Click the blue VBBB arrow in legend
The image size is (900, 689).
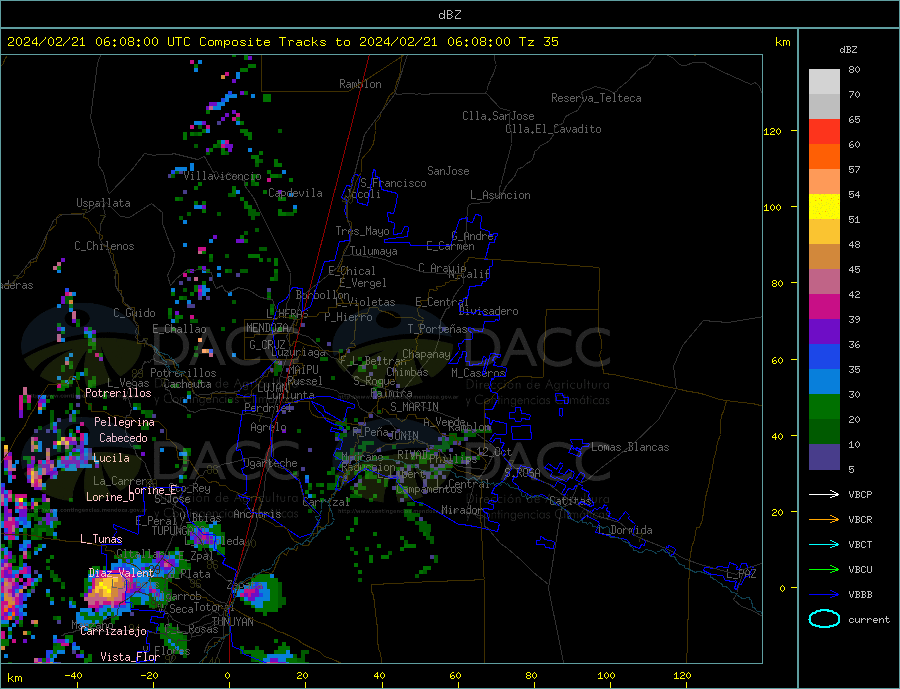click(x=824, y=594)
